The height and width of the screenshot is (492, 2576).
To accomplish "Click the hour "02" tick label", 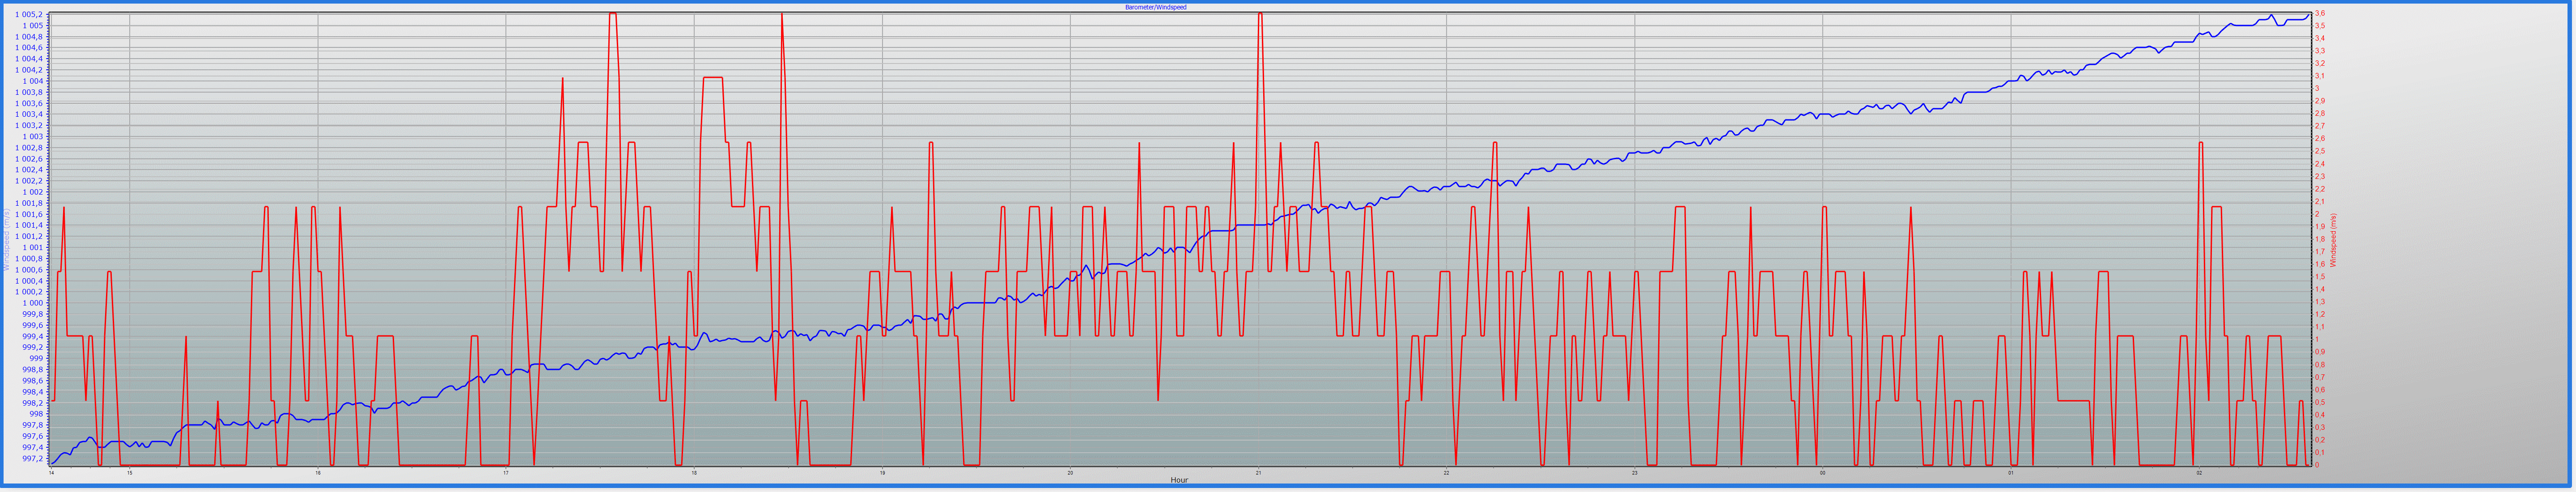I will [x=2198, y=473].
